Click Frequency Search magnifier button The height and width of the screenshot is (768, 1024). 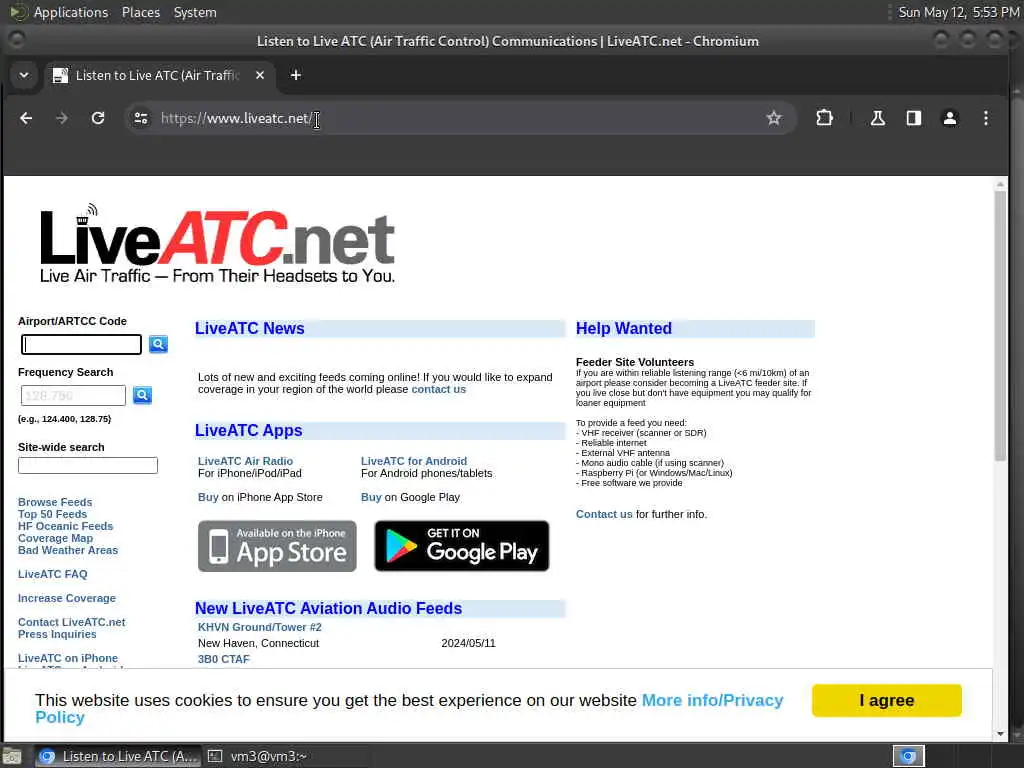142,395
